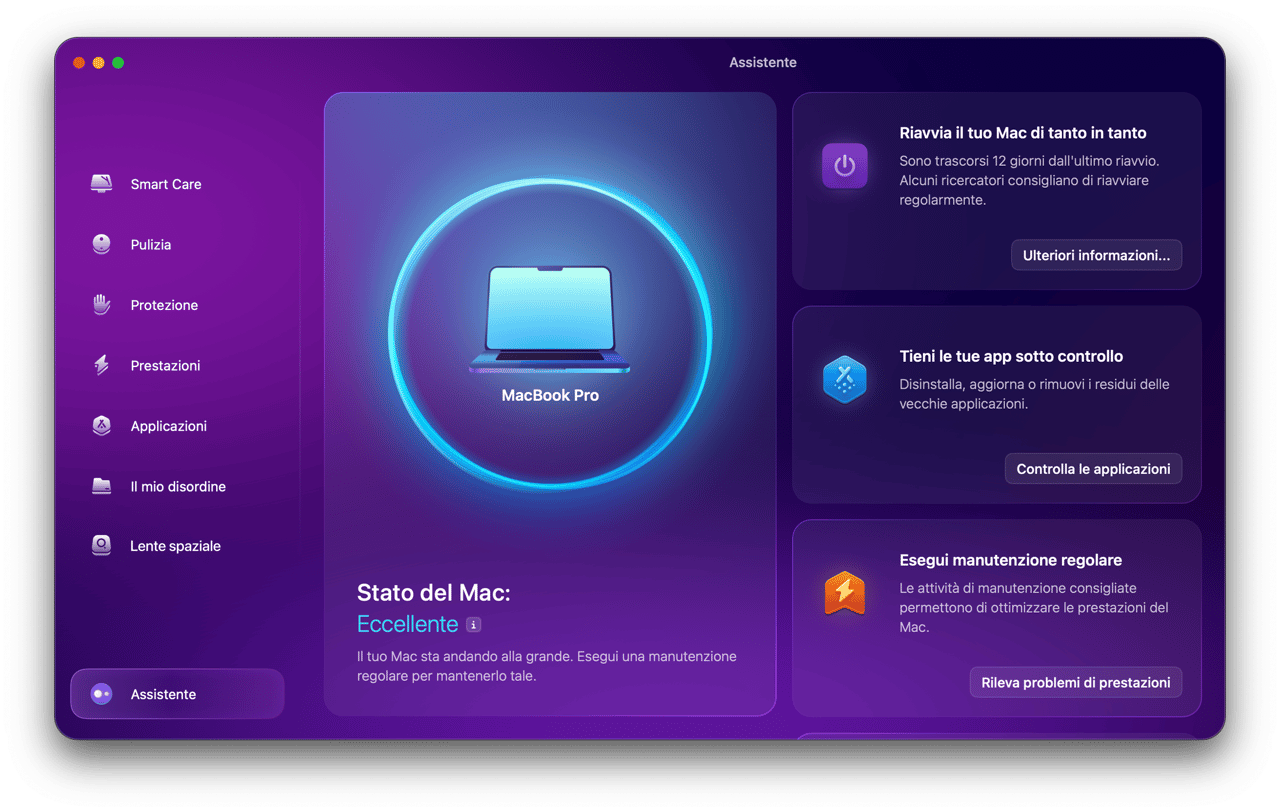Image resolution: width=1280 pixels, height=812 pixels.
Task: Select the Assistente sidebar button
Action: tap(177, 694)
